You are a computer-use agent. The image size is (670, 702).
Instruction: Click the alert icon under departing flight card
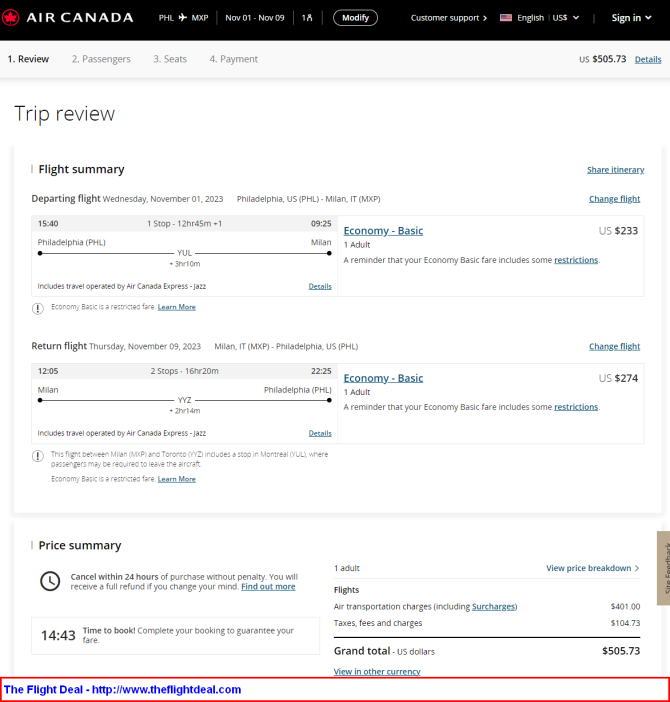pyautogui.click(x=38, y=308)
